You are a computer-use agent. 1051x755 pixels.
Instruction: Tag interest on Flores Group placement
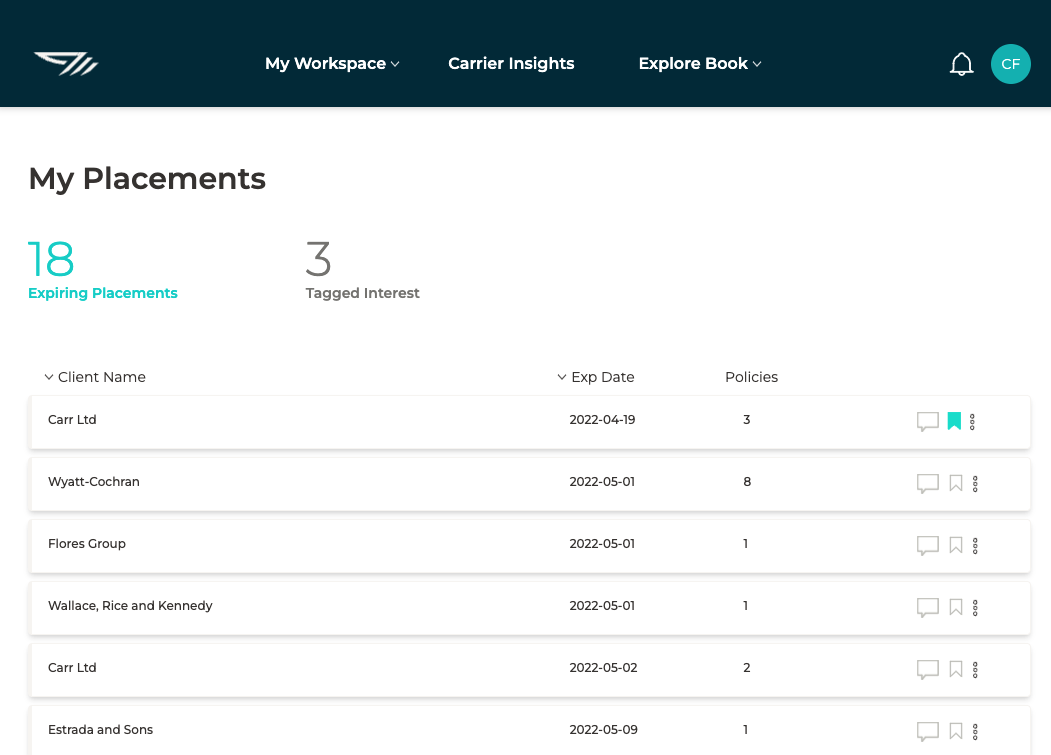(x=955, y=546)
